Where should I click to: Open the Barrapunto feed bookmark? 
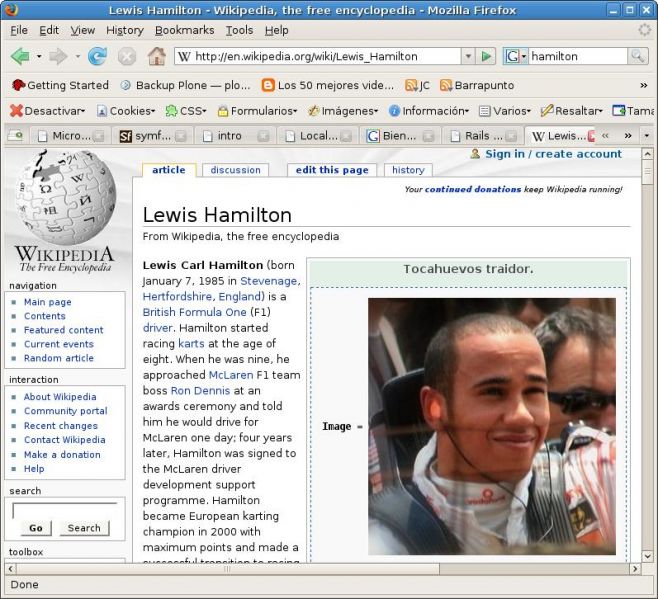[477, 85]
